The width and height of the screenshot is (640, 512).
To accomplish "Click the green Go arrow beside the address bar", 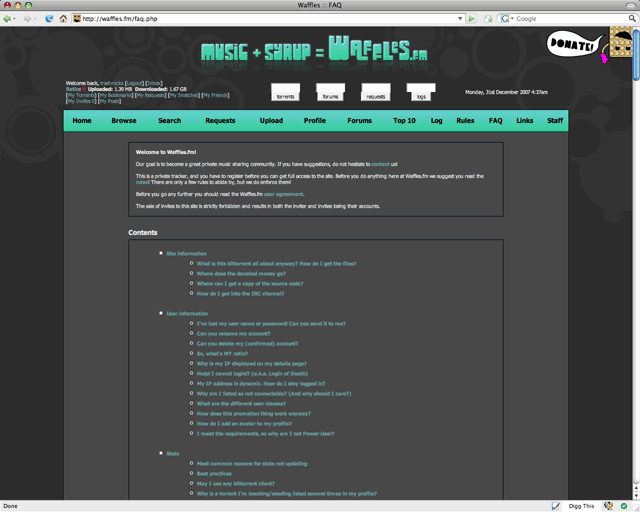I will pyautogui.click(x=471, y=19).
